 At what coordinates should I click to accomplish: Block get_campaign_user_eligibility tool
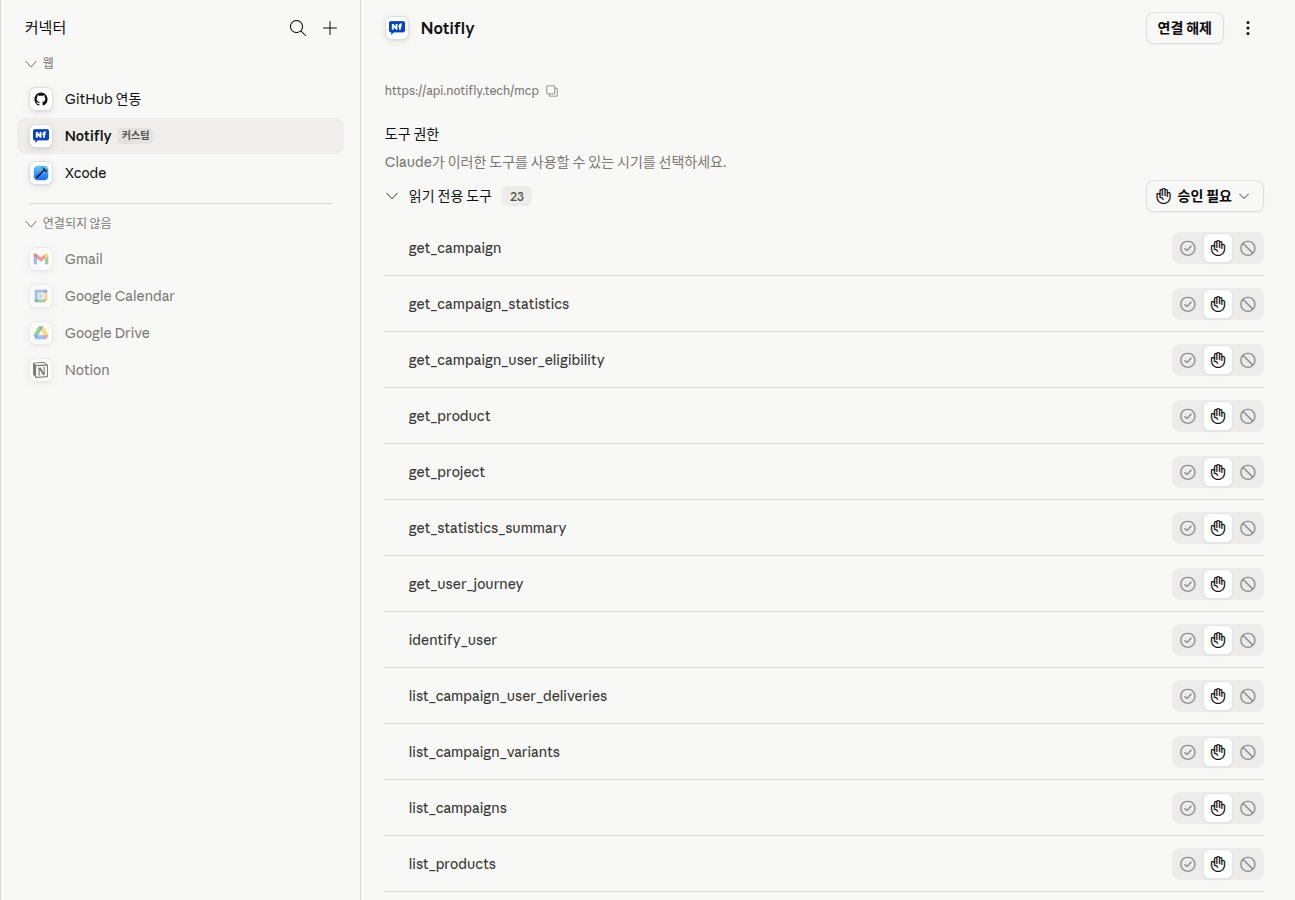click(1248, 360)
